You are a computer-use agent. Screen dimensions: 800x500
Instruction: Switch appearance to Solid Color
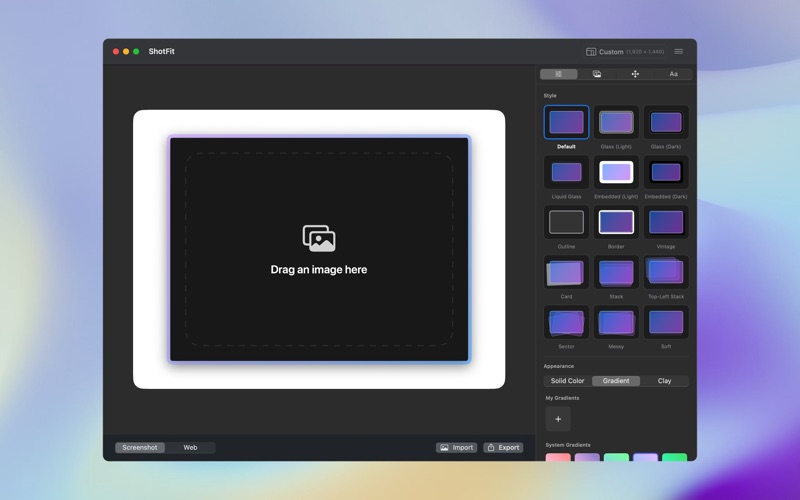point(567,381)
